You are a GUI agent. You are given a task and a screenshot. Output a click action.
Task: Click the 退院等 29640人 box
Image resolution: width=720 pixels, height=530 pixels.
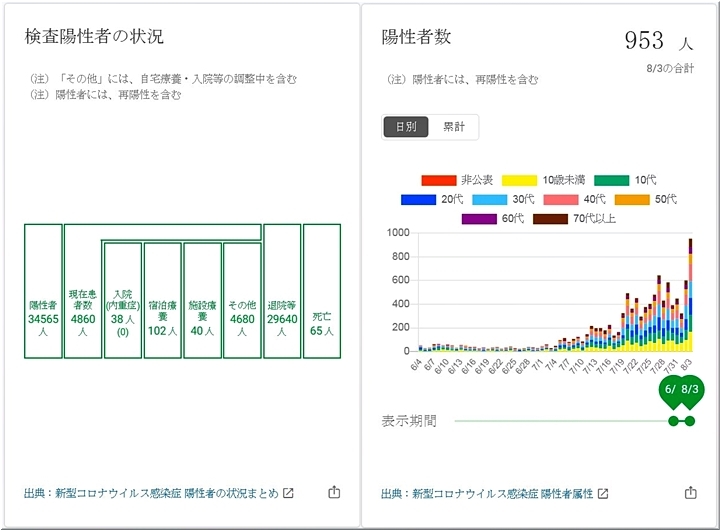click(282, 291)
